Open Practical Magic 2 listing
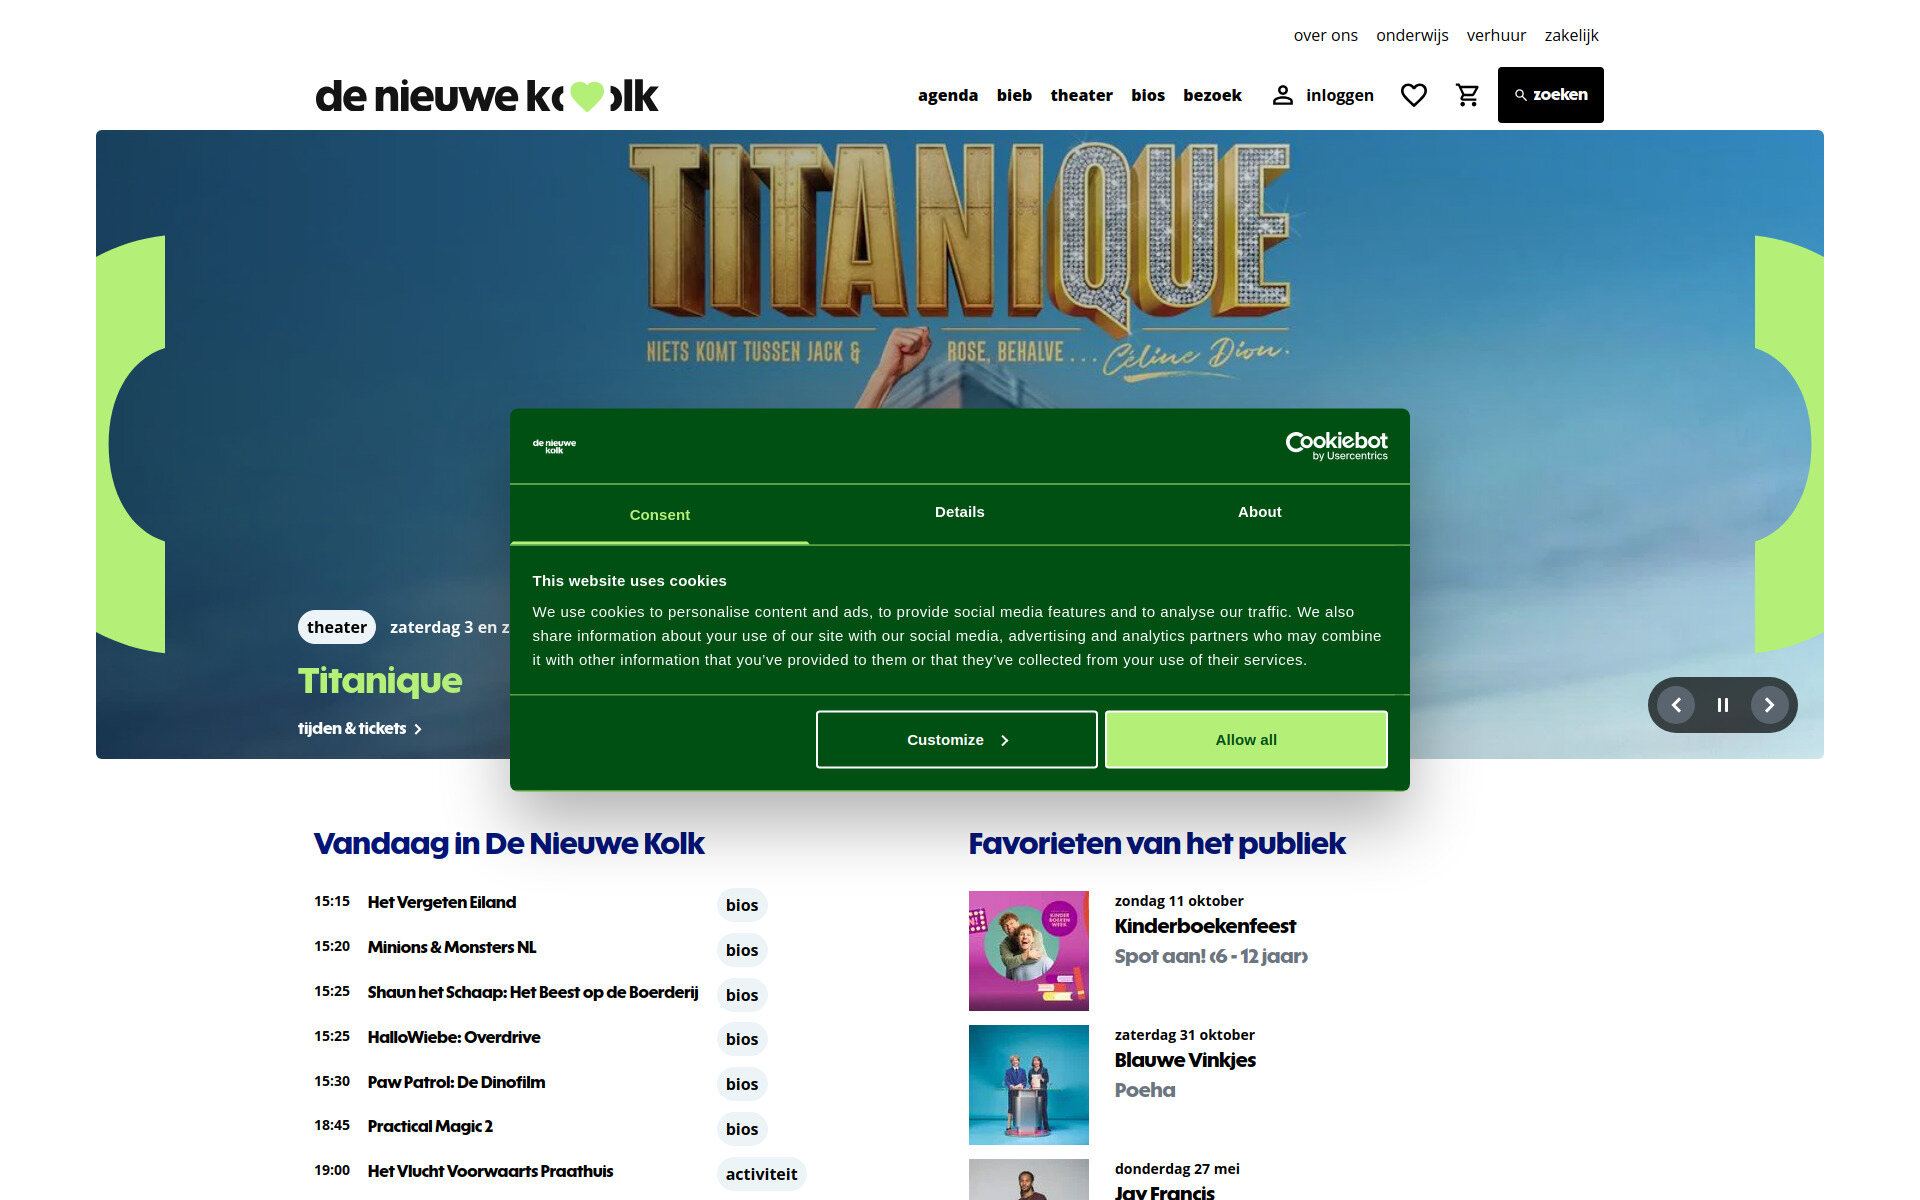 click(x=430, y=1126)
